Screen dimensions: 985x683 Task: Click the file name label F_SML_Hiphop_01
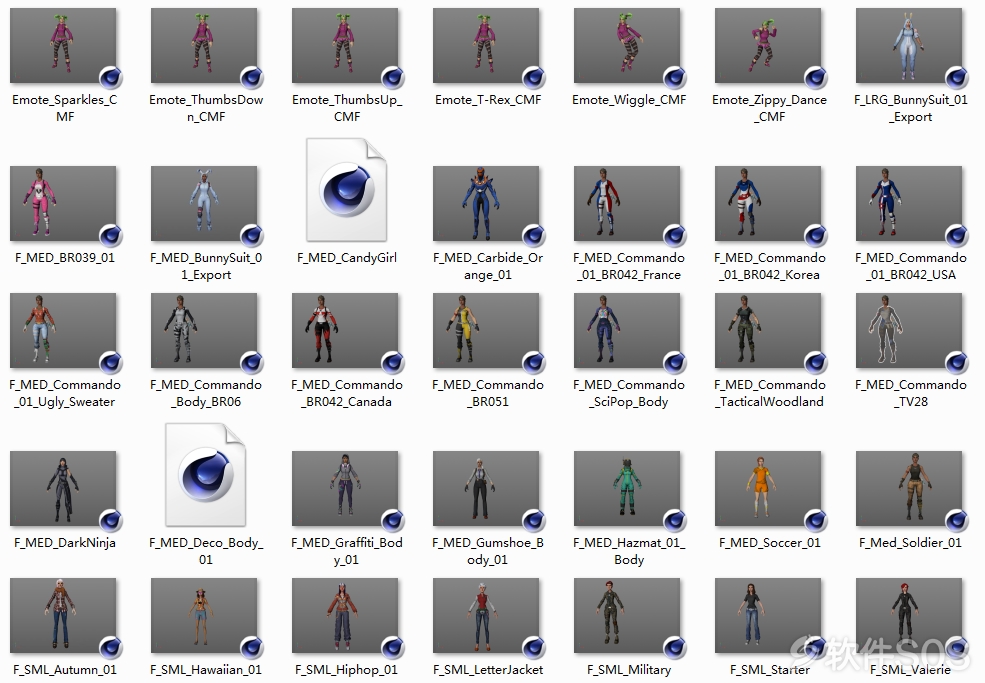pos(347,670)
